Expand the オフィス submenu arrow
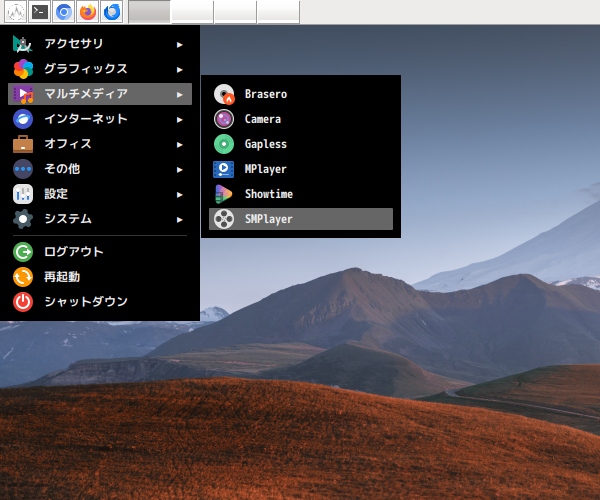The image size is (600, 500). point(179,145)
